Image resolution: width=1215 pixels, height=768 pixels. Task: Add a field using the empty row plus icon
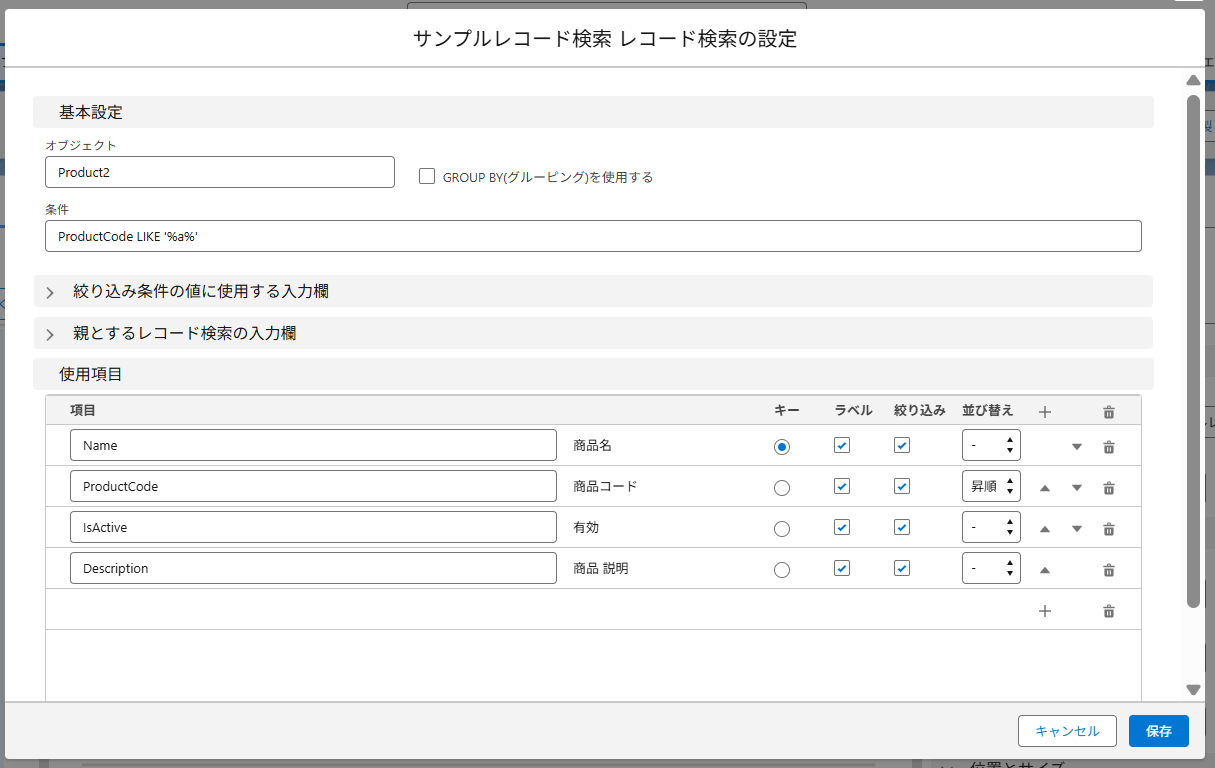(x=1045, y=610)
